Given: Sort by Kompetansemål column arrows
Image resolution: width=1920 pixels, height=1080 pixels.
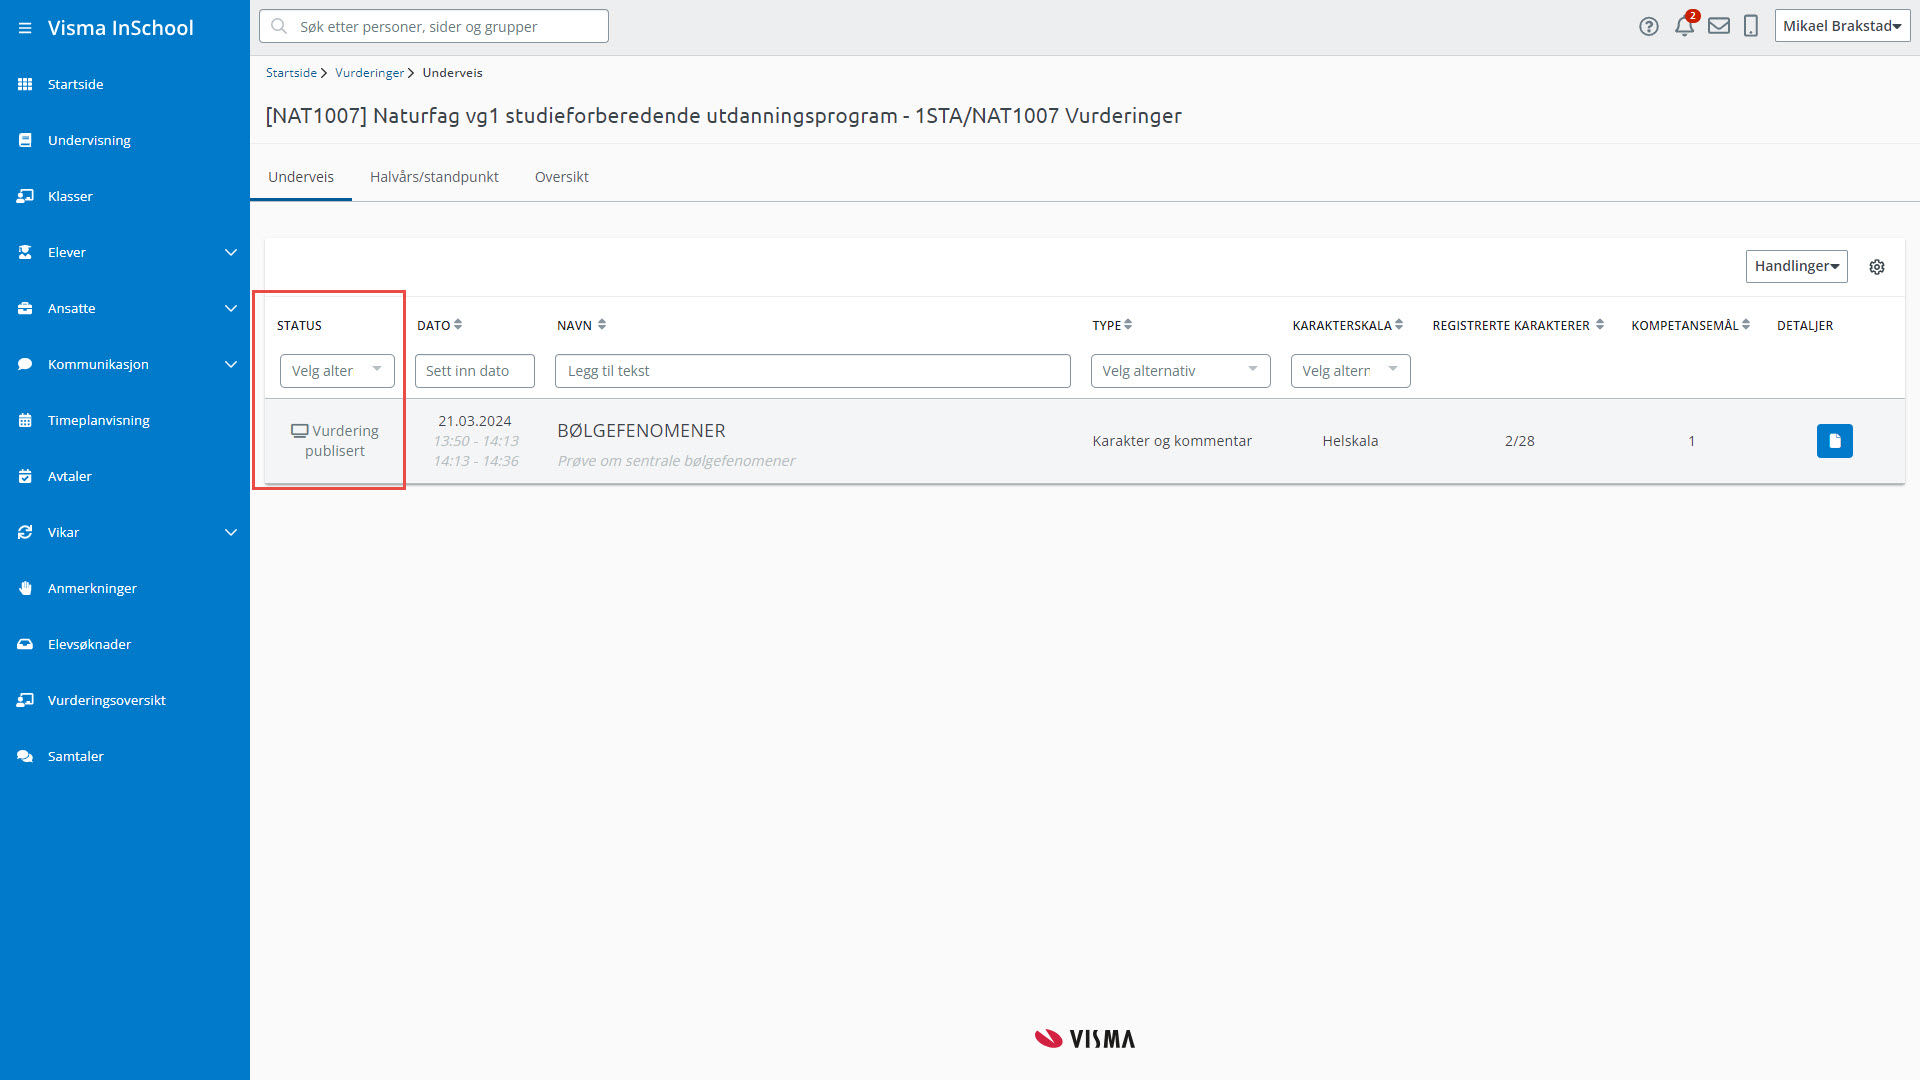Looking at the screenshot, I should pos(1746,324).
